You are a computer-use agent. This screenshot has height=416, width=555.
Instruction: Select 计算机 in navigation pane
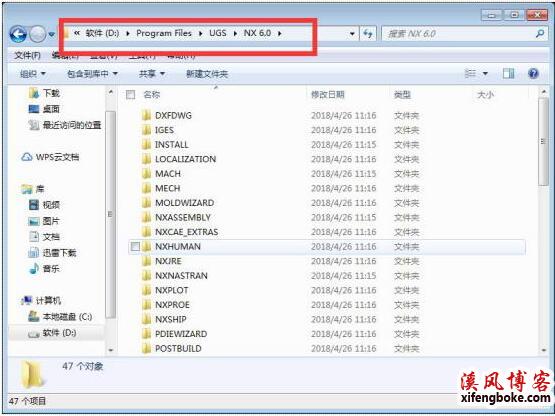pyautogui.click(x=41, y=301)
